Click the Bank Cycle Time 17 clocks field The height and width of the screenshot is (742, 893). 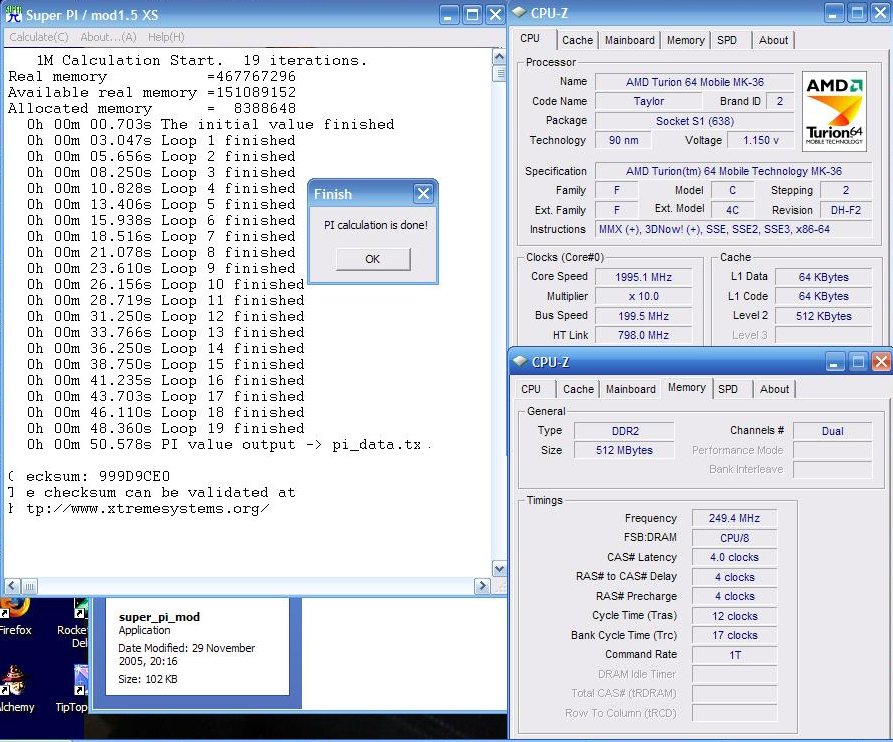coord(734,636)
